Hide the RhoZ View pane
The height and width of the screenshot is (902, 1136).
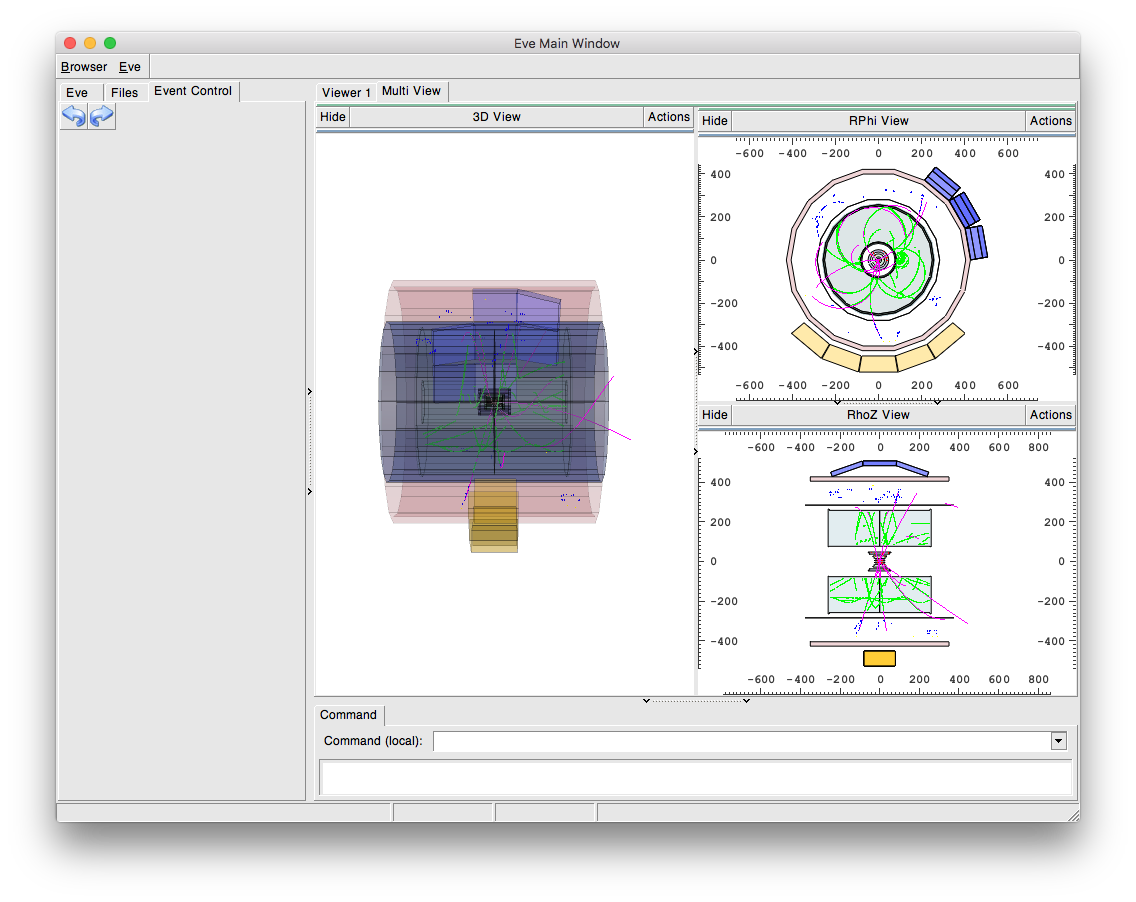tap(715, 415)
